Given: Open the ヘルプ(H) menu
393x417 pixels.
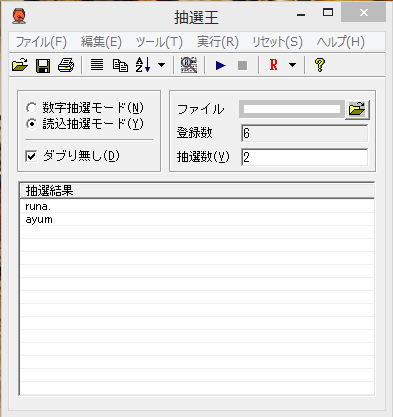Looking at the screenshot, I should 341,42.
